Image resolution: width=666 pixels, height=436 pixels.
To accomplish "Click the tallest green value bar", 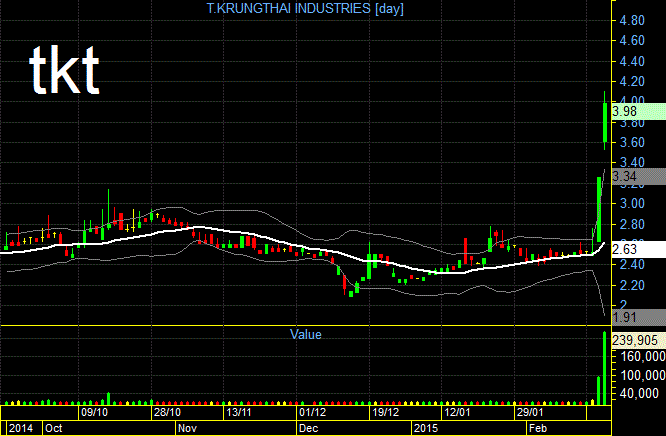I will (x=605, y=368).
